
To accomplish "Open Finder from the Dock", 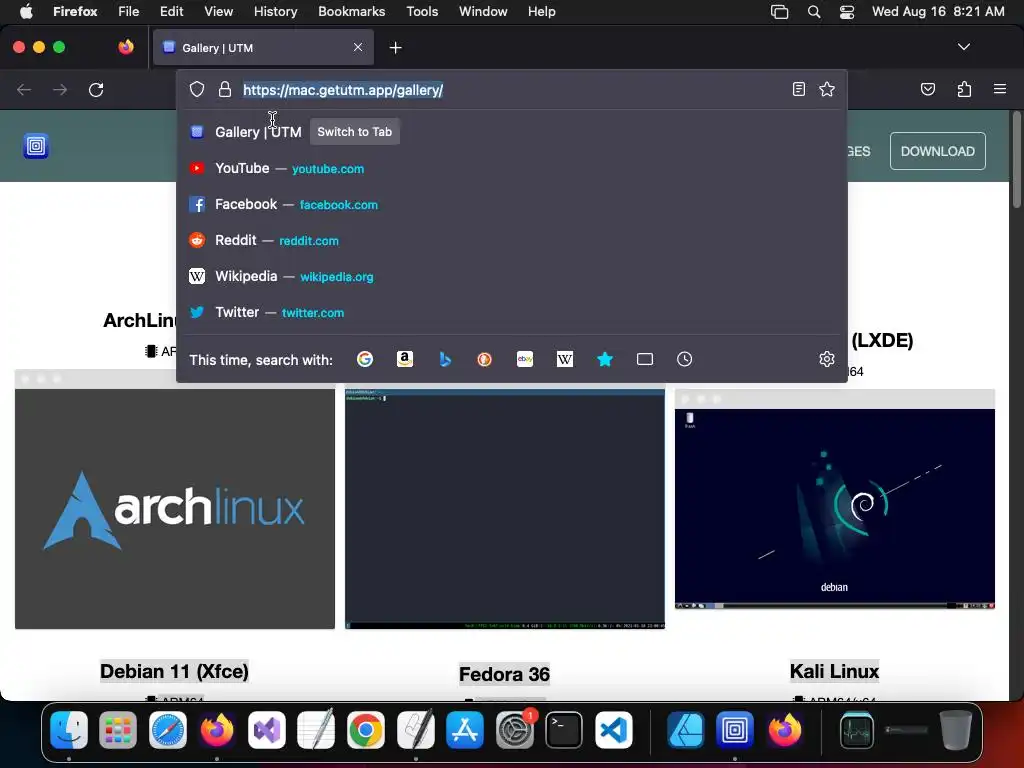I will (69, 729).
